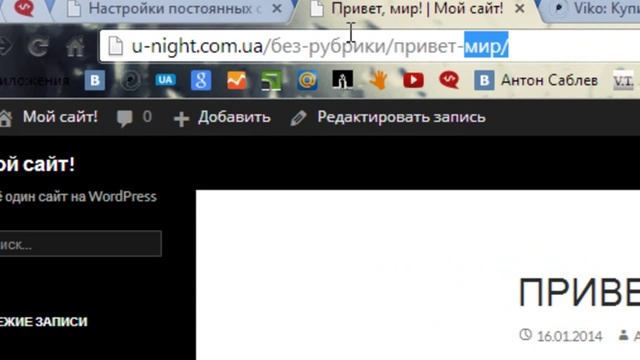This screenshot has width=640, height=360.
Task: Open red speech bubble bookmark icon
Action: [x=449, y=80]
